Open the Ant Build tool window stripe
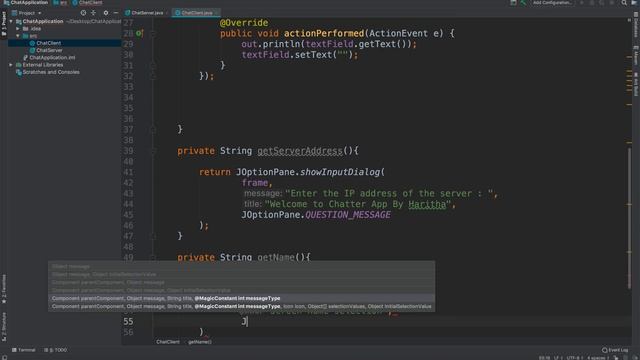The width and height of the screenshot is (640, 360). pyautogui.click(x=636, y=84)
